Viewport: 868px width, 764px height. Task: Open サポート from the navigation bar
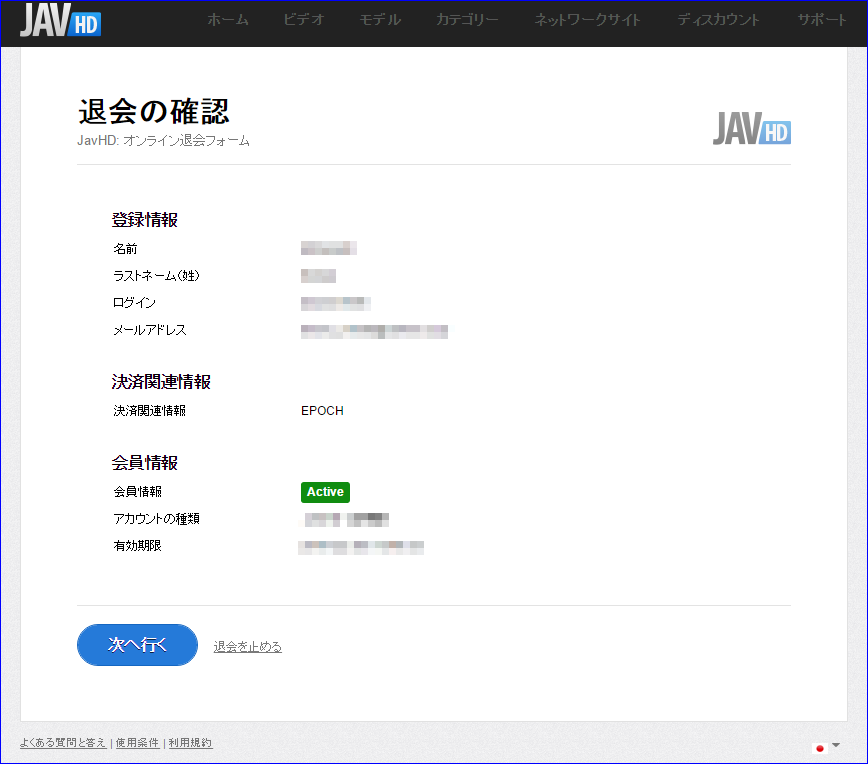tap(822, 20)
